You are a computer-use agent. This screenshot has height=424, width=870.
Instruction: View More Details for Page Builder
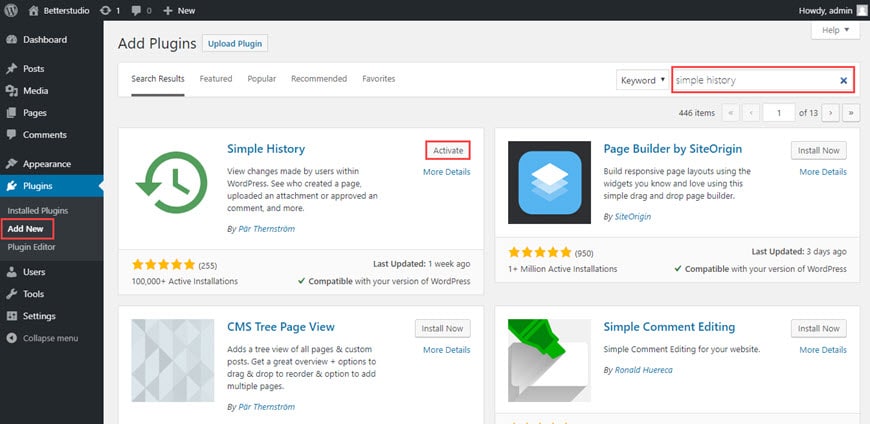coord(823,172)
